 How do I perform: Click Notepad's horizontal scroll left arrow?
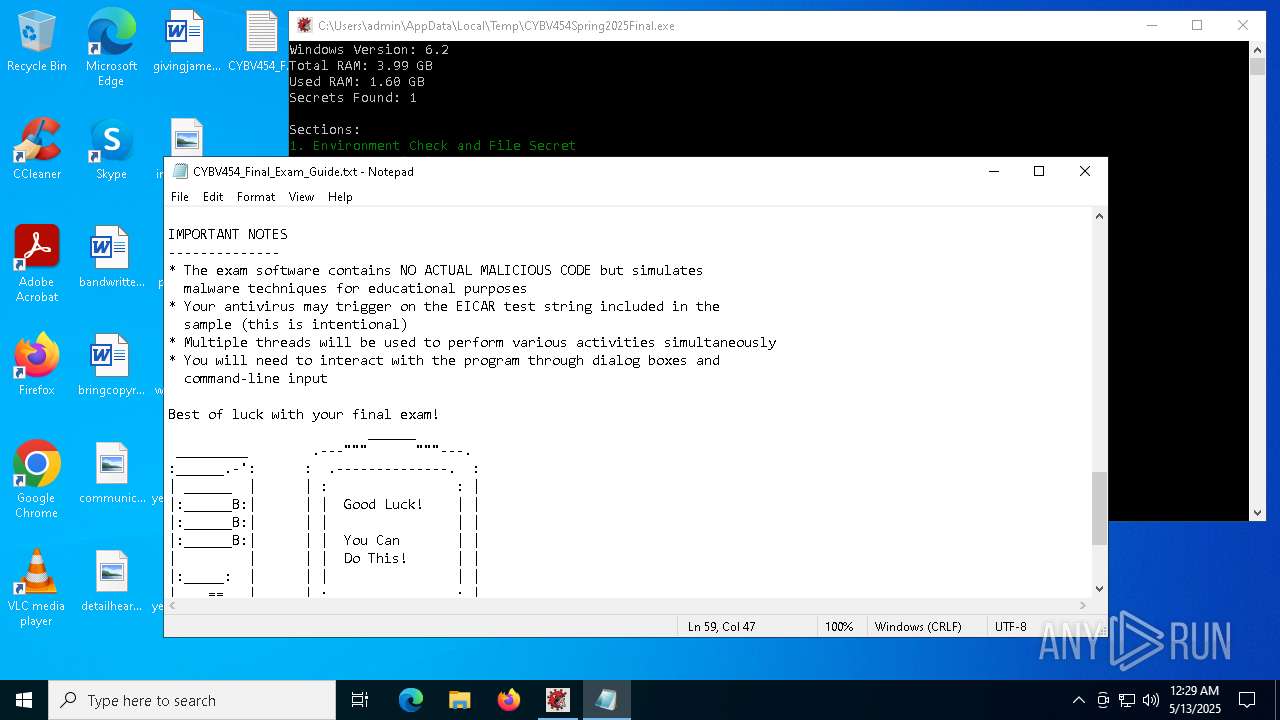173,605
